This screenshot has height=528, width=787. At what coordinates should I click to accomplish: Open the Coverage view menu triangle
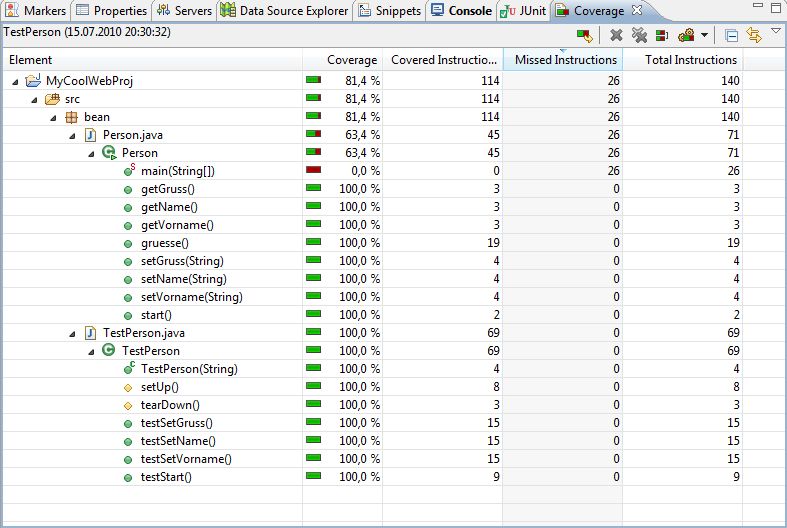coord(776,32)
